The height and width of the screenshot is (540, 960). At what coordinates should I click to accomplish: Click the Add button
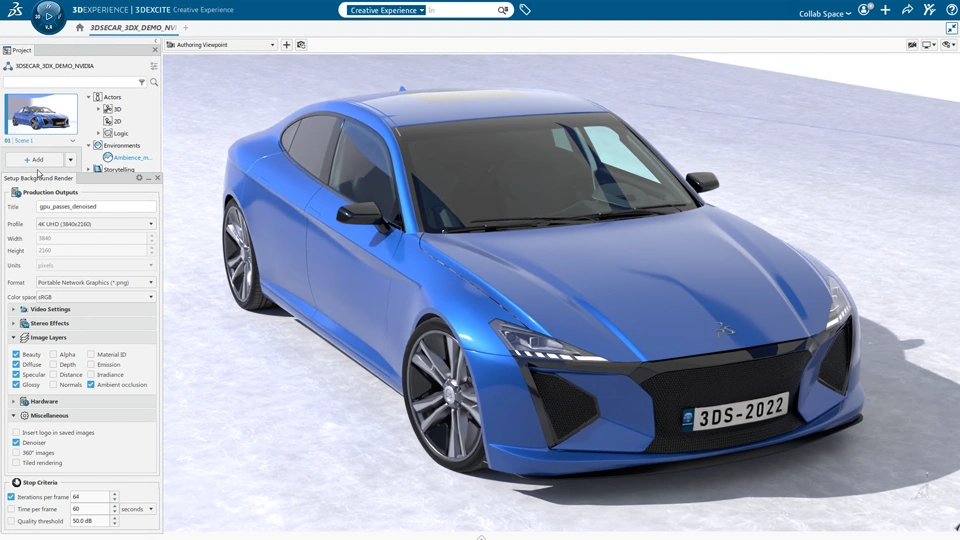pyautogui.click(x=34, y=160)
